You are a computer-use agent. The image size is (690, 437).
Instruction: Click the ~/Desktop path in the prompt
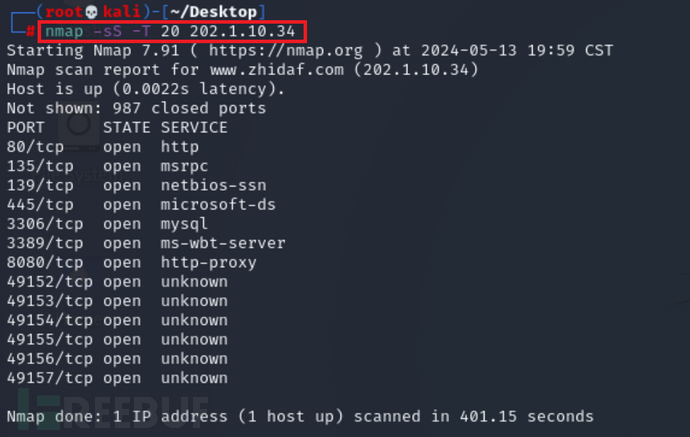click(213, 12)
